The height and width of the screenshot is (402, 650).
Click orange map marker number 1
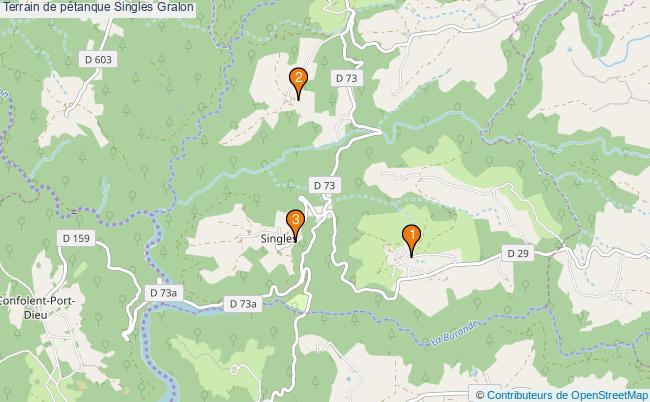pyautogui.click(x=411, y=240)
